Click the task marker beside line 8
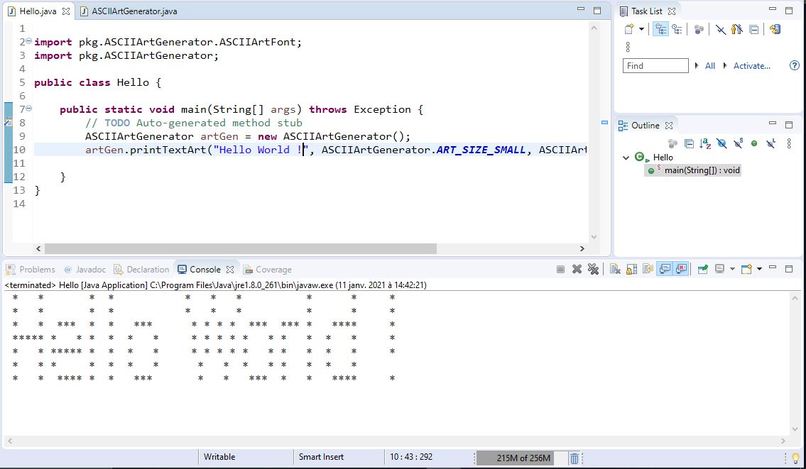 click(8, 122)
